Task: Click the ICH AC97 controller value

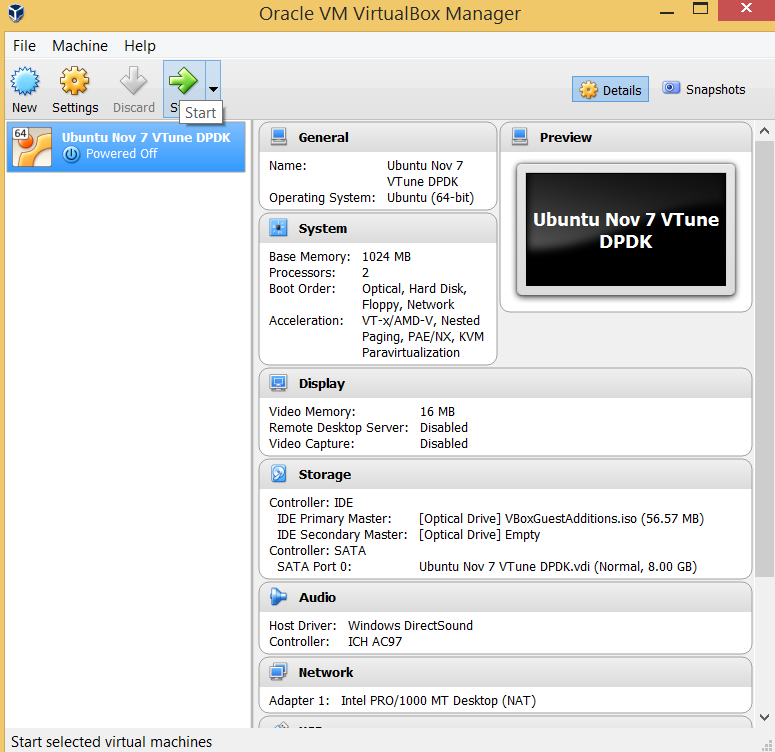Action: pos(375,642)
